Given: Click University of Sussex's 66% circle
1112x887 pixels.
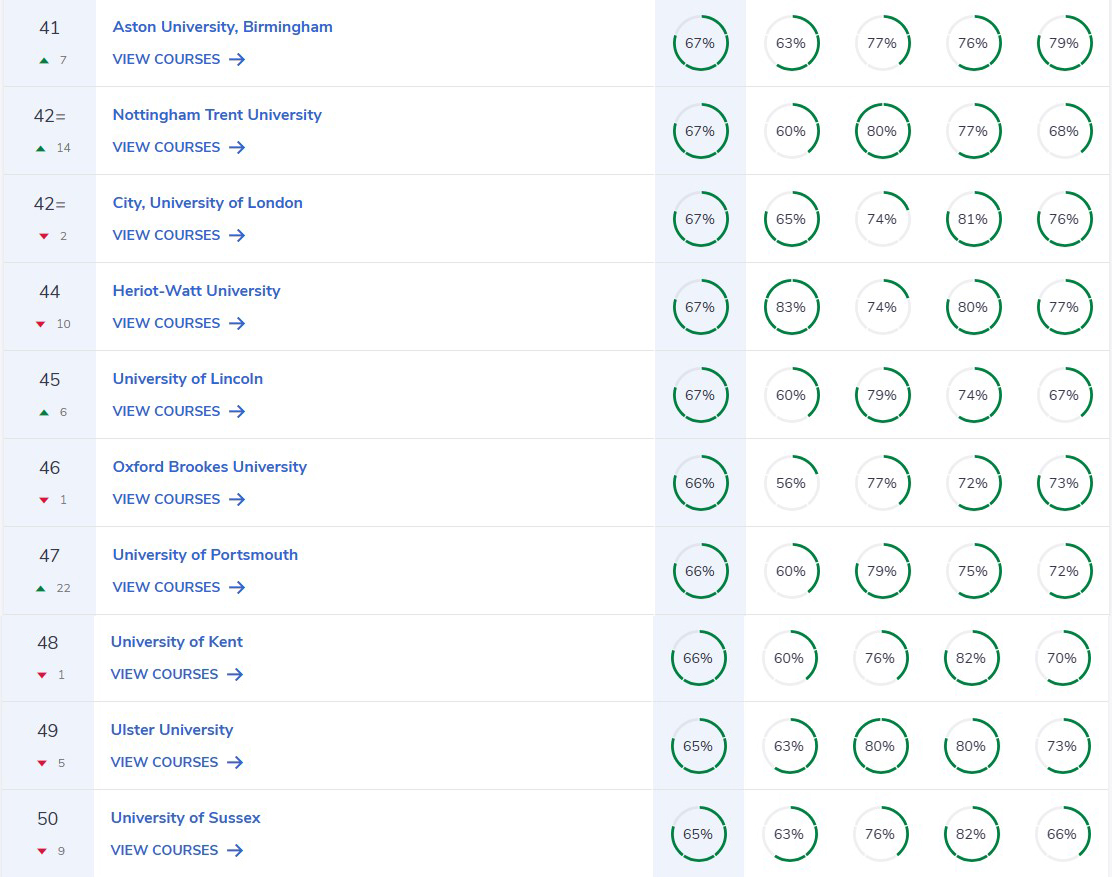Looking at the screenshot, I should click(1062, 834).
